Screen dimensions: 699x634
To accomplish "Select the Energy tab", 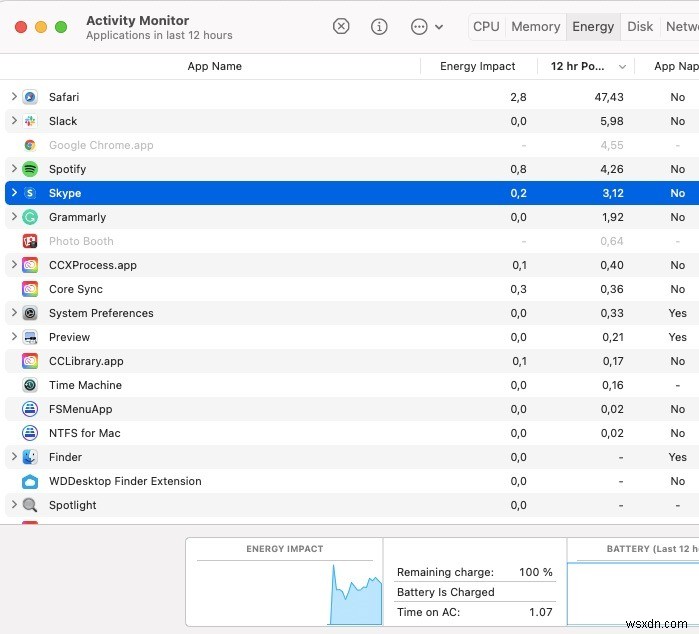I will click(593, 26).
